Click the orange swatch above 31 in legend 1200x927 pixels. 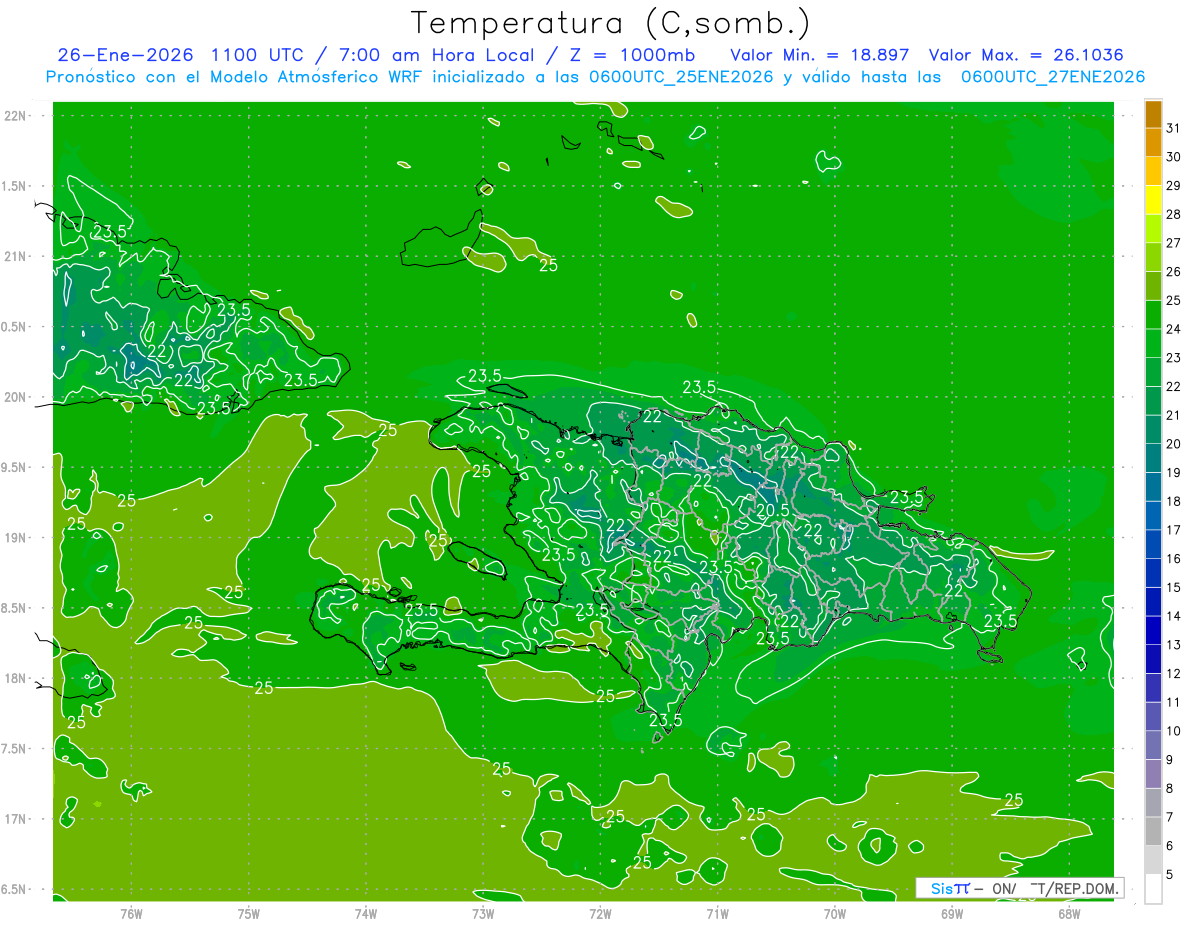pos(1153,114)
